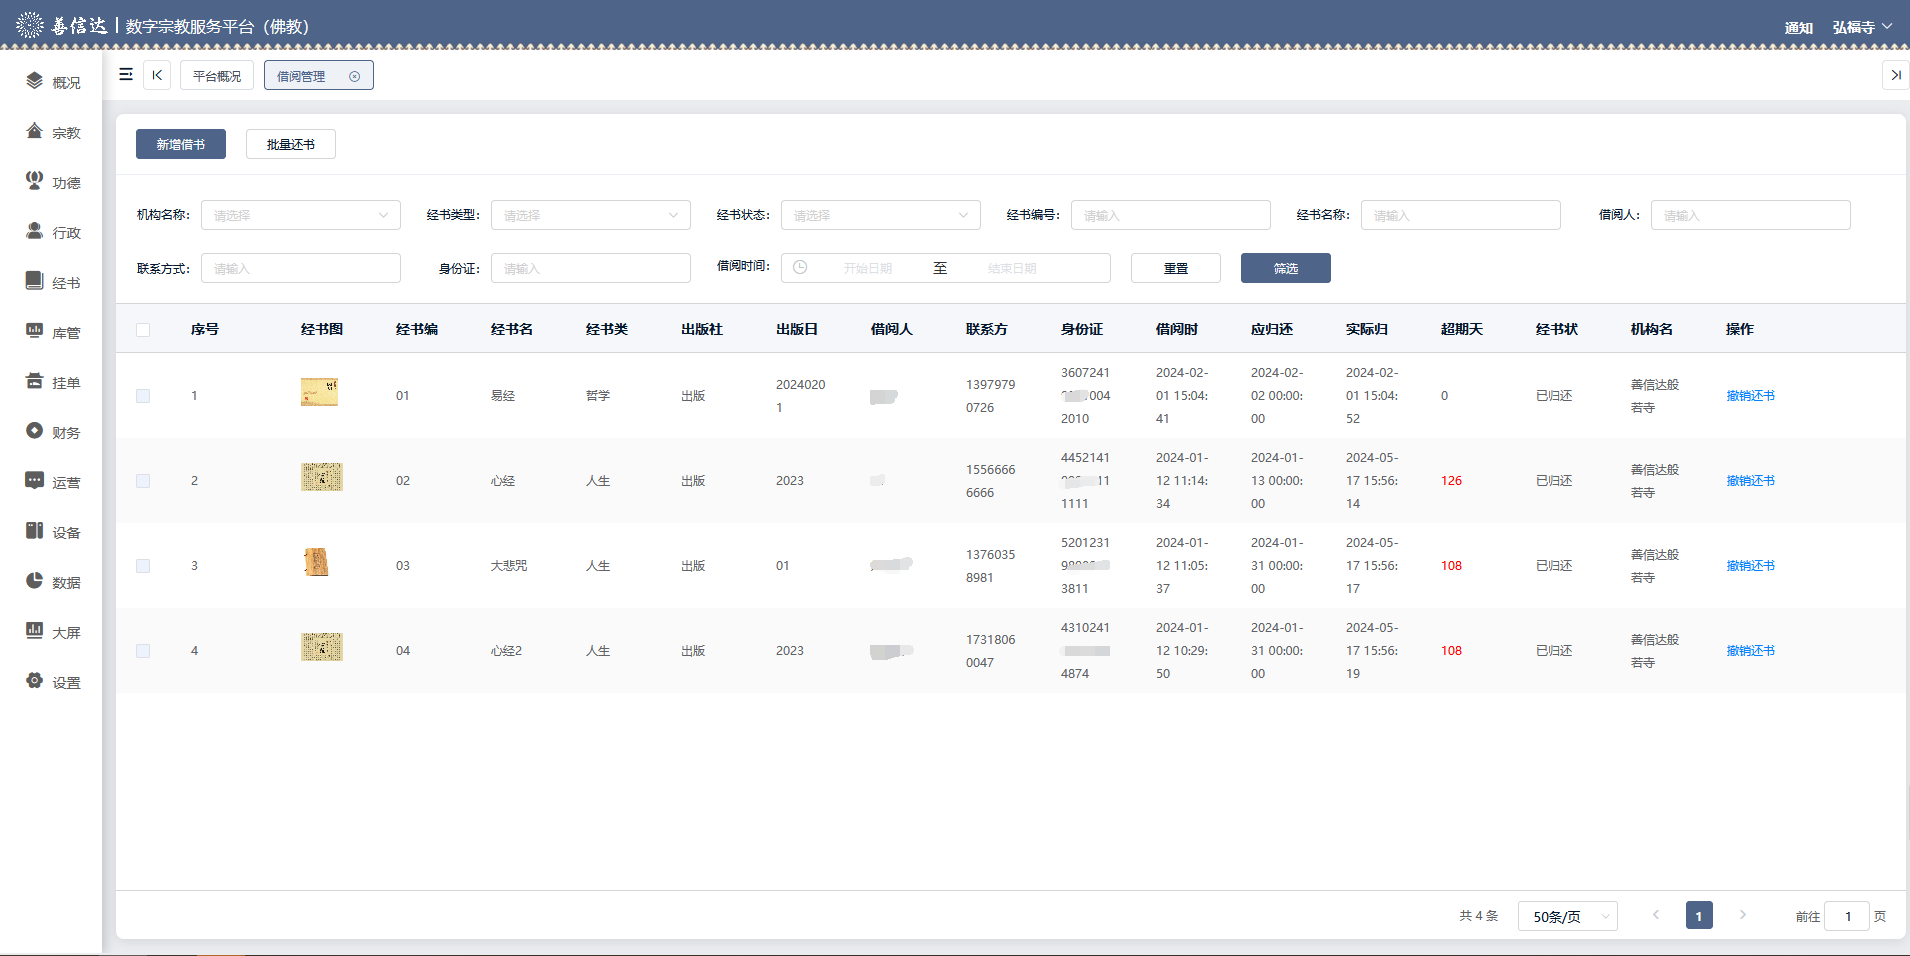Viewport: 1910px width, 956px height.
Task: Open the 功德 sidebar icon
Action: (35, 181)
